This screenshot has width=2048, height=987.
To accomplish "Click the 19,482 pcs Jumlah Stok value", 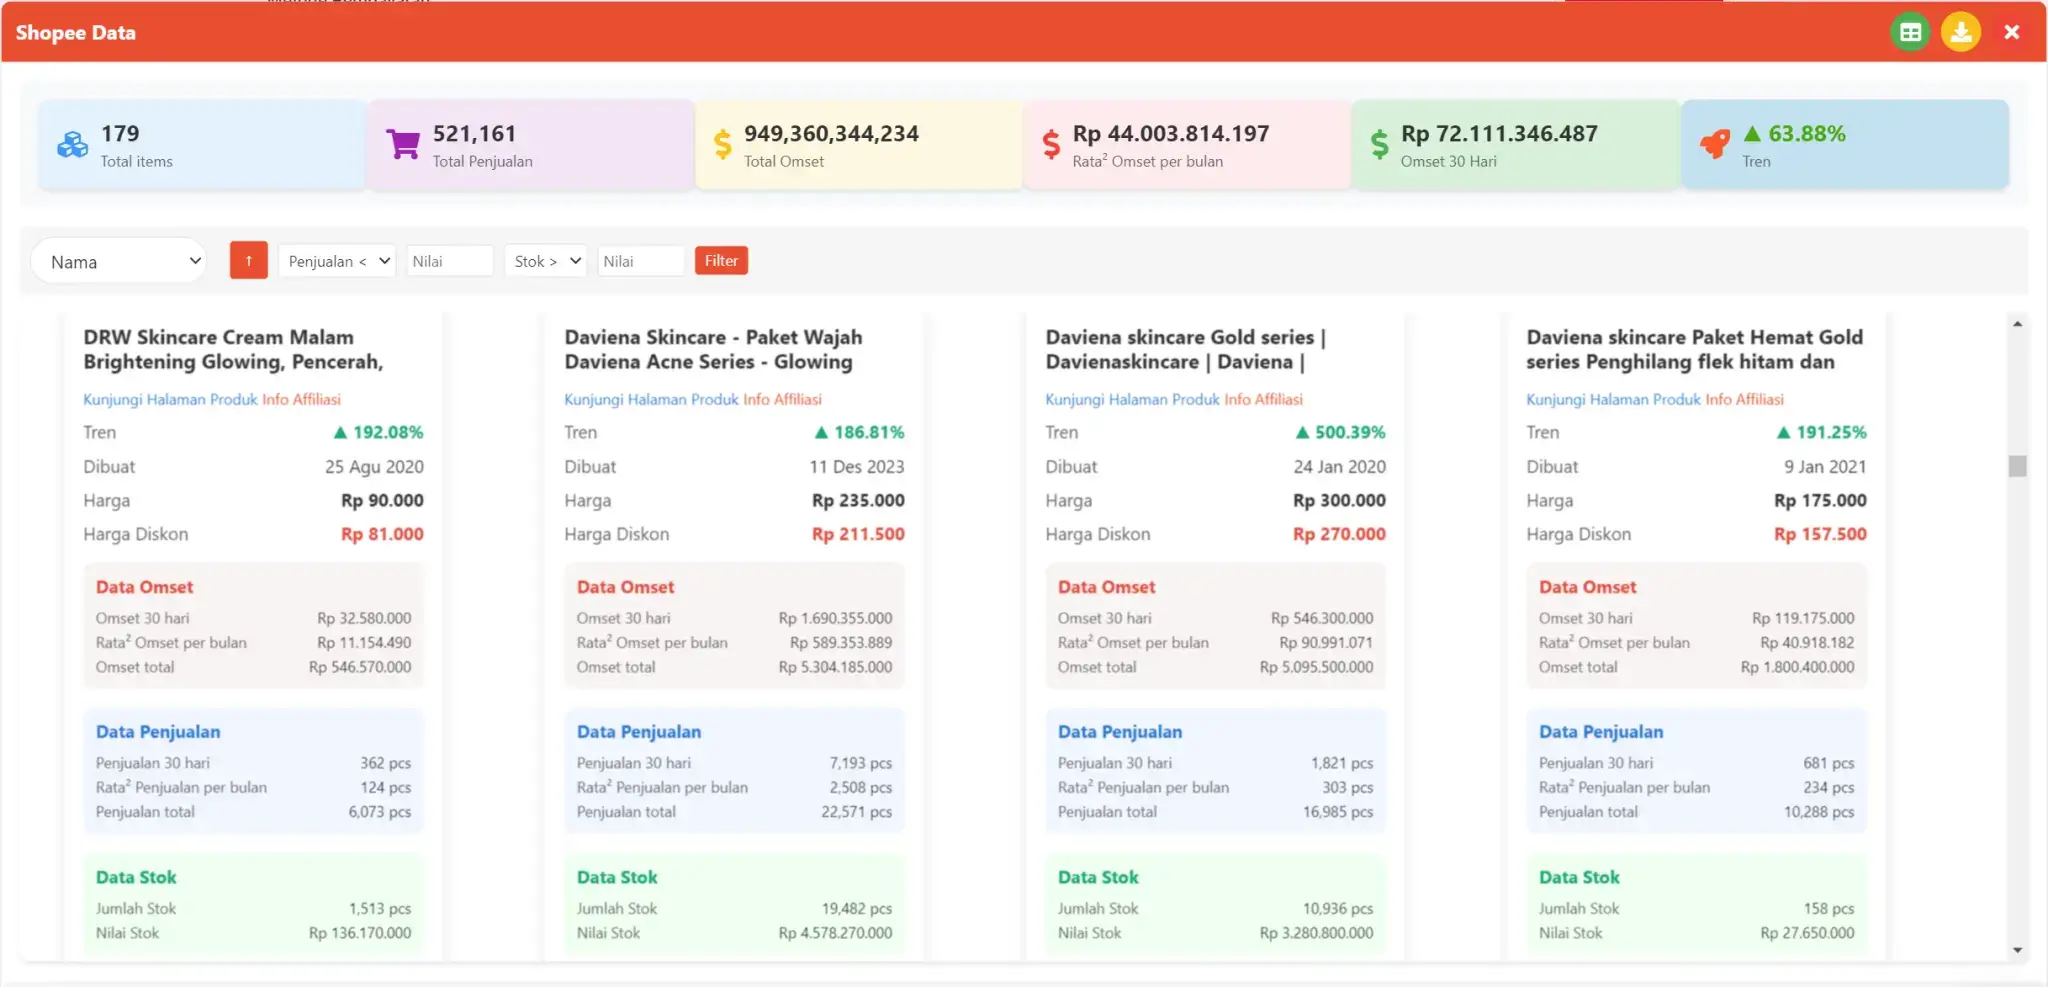I will [x=857, y=908].
